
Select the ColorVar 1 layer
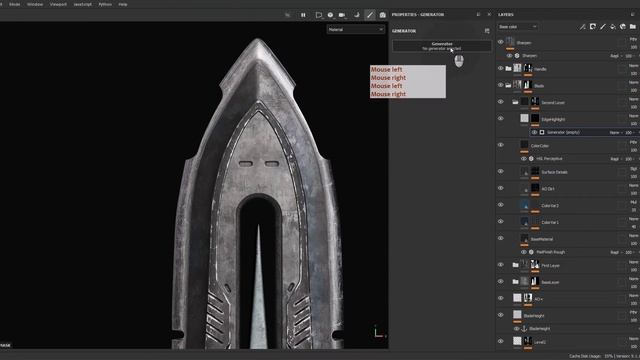550,222
